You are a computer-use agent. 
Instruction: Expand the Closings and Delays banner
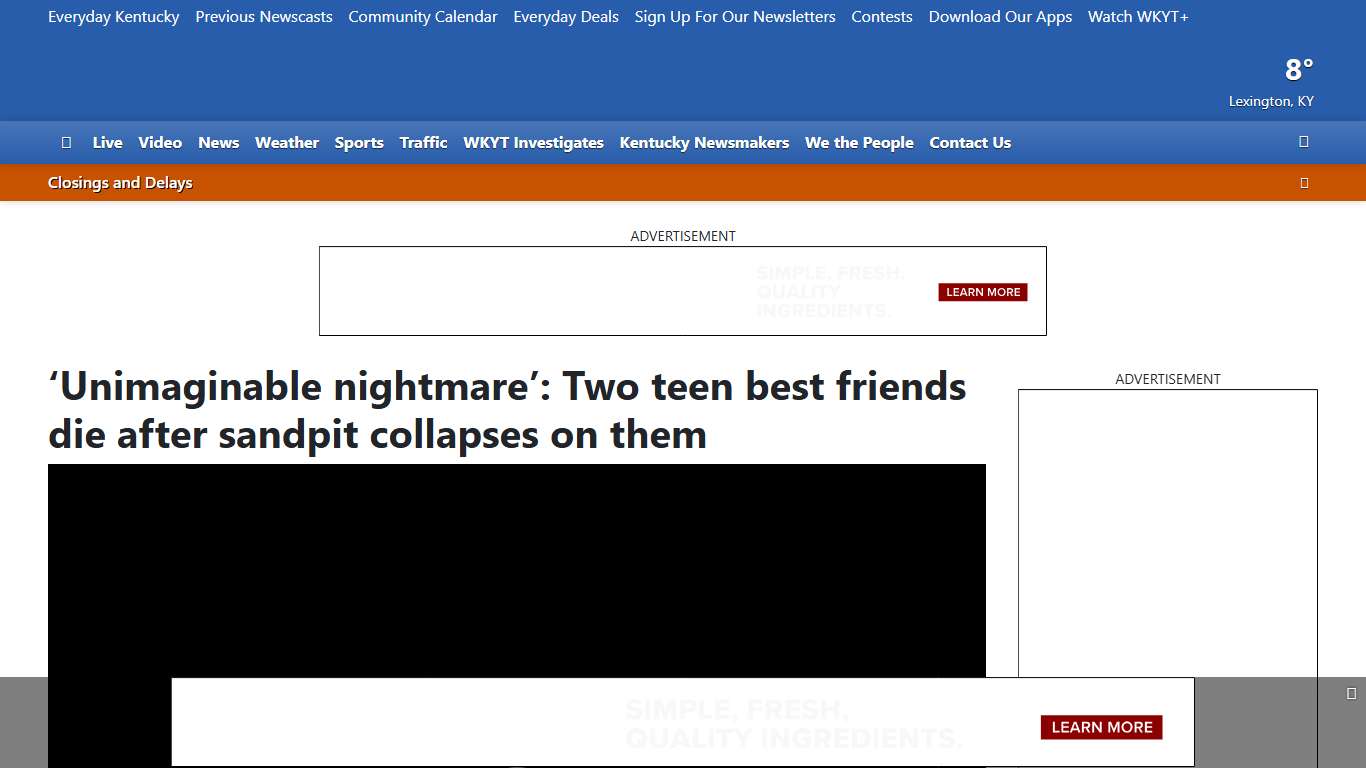120,182
